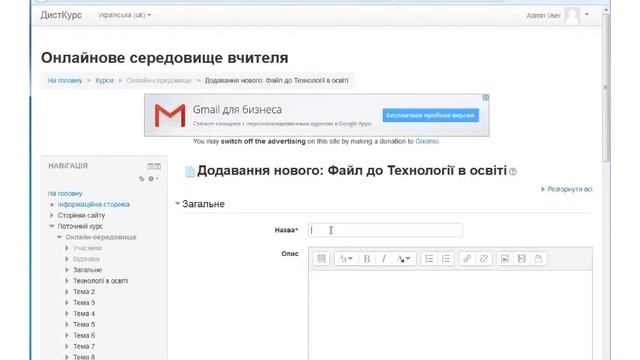Click into the Назва text field

[x=385, y=230]
